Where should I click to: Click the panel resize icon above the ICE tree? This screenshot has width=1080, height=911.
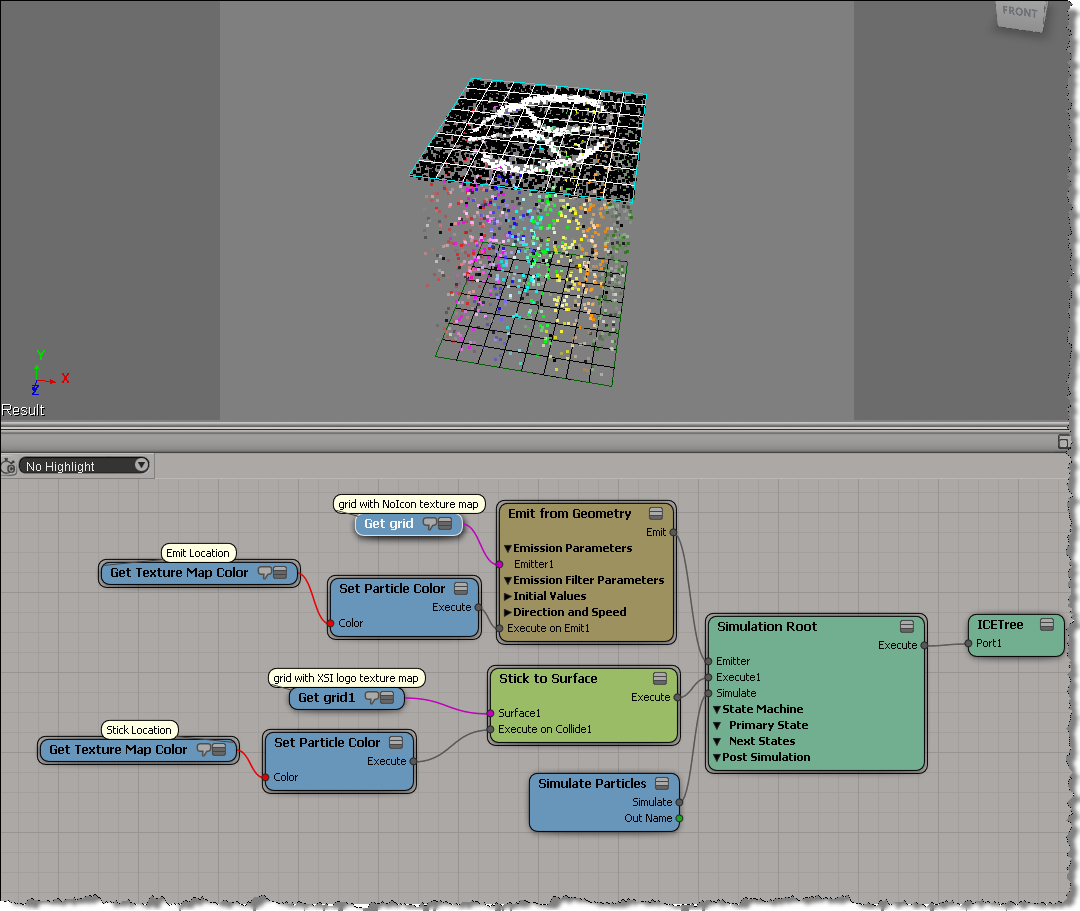click(x=1064, y=442)
